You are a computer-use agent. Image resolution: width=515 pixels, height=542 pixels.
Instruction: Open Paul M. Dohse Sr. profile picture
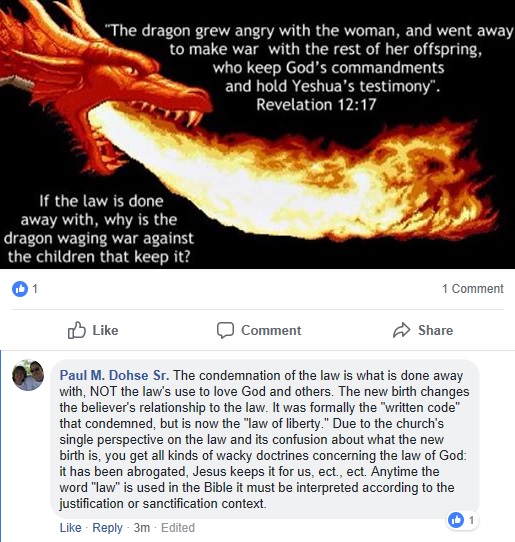[28, 375]
